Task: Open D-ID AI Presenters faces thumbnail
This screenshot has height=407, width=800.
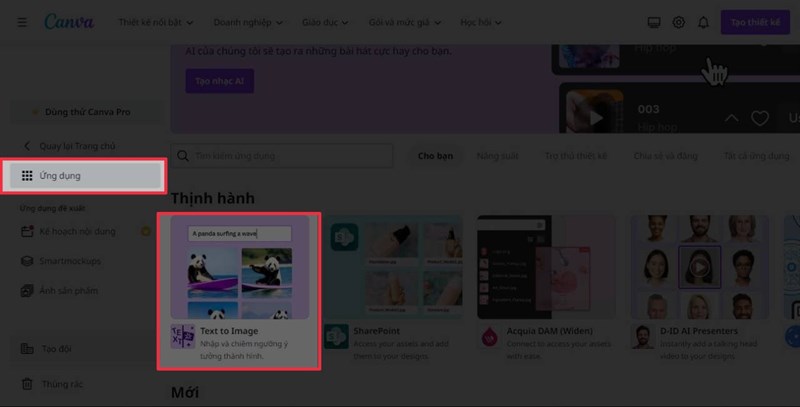Action: tap(700, 267)
